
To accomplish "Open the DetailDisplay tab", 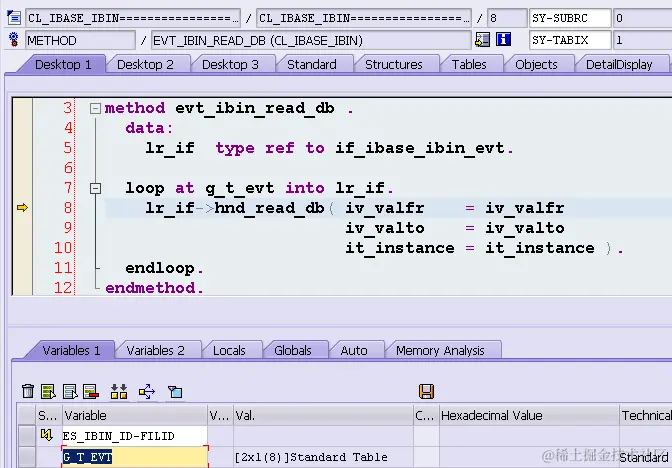I will [619, 65].
